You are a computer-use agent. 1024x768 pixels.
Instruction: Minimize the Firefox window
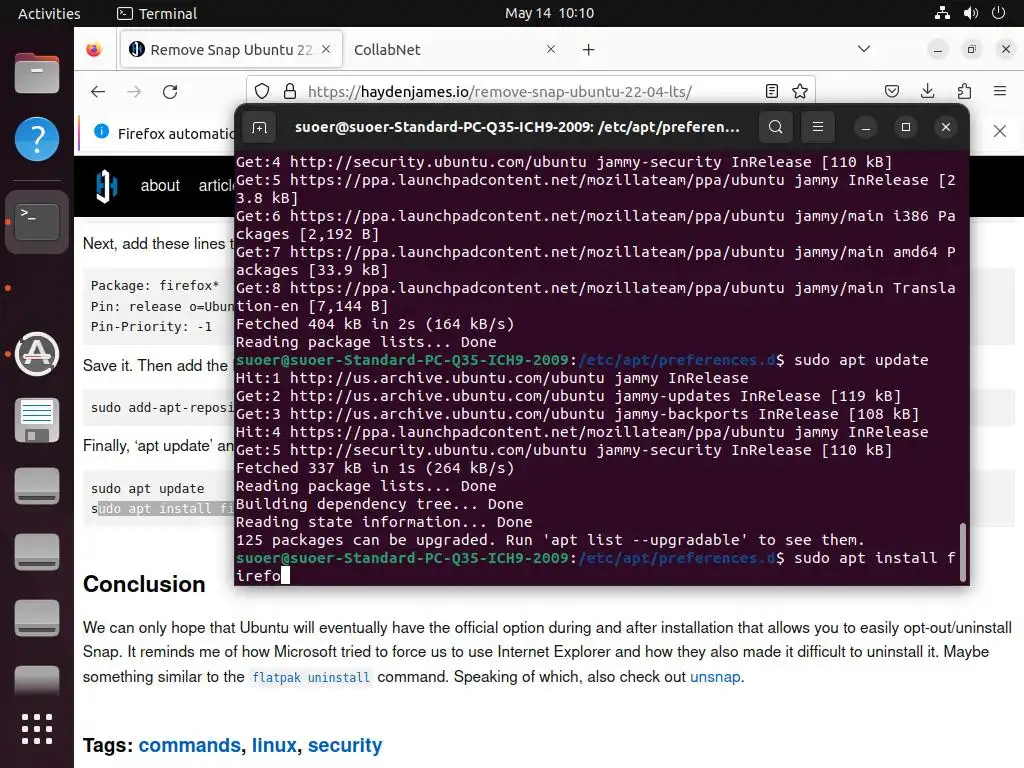point(938,50)
